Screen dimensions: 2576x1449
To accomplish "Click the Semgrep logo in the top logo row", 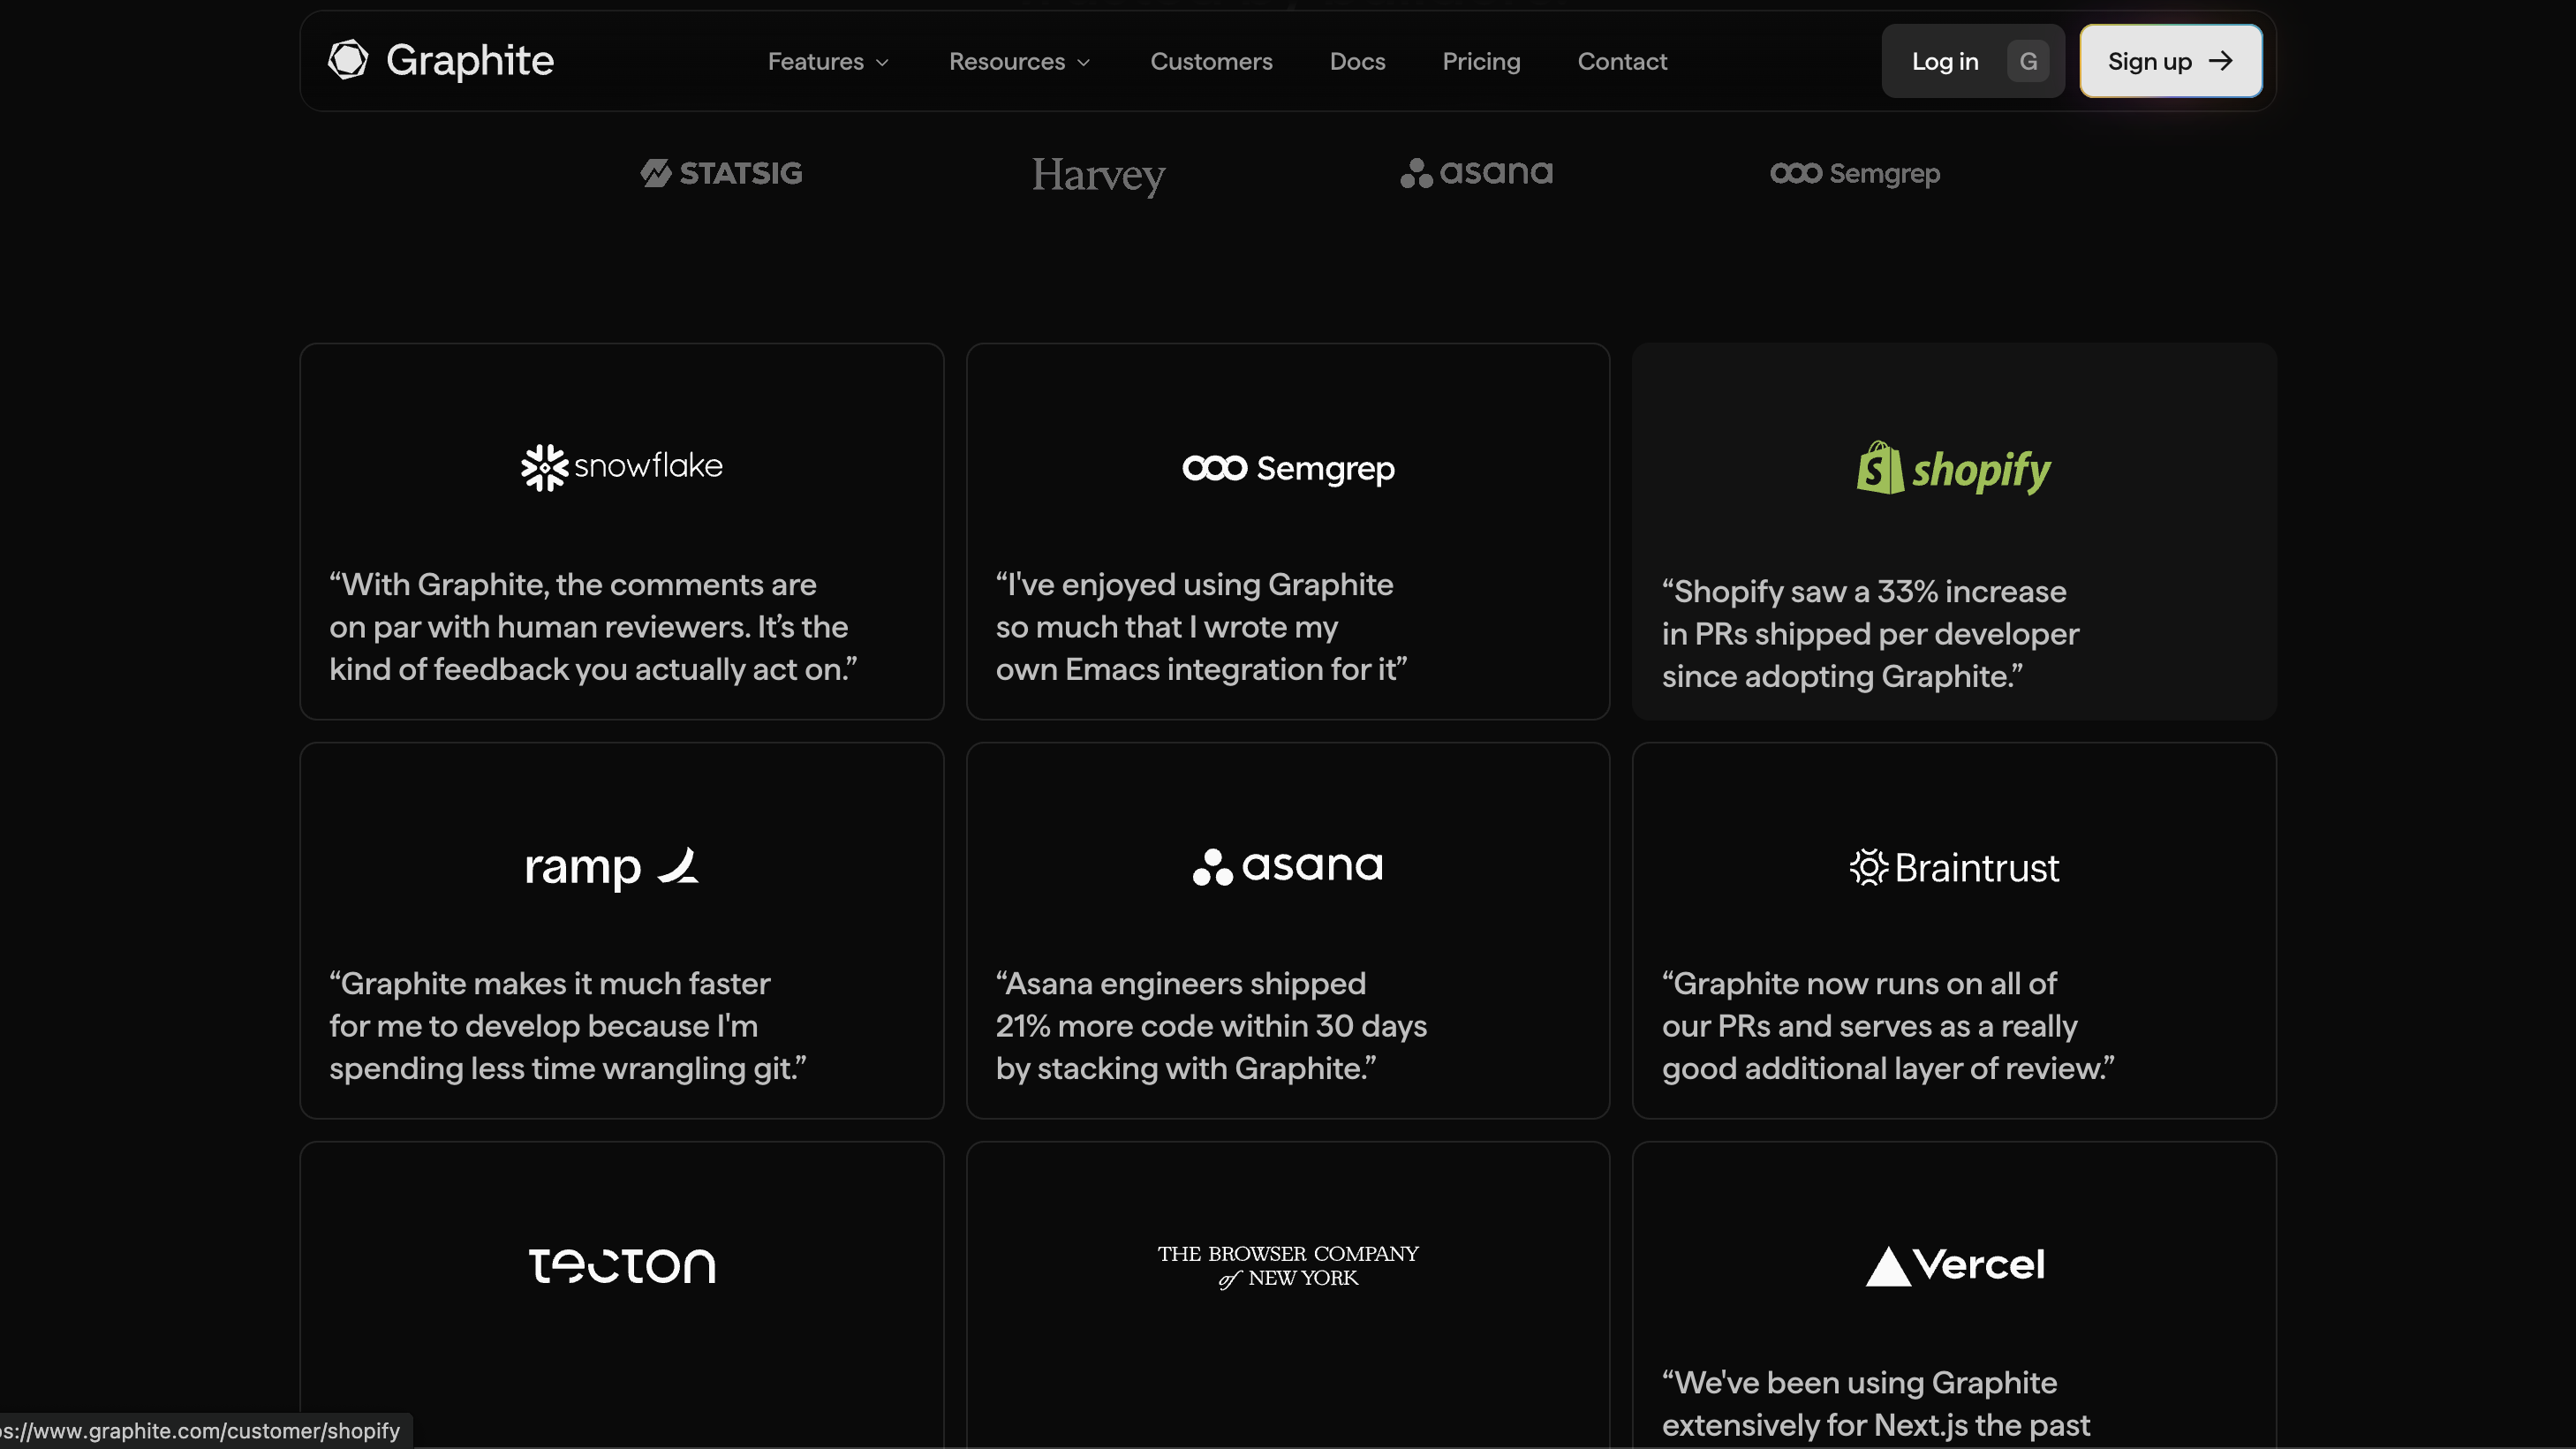I will point(1854,173).
